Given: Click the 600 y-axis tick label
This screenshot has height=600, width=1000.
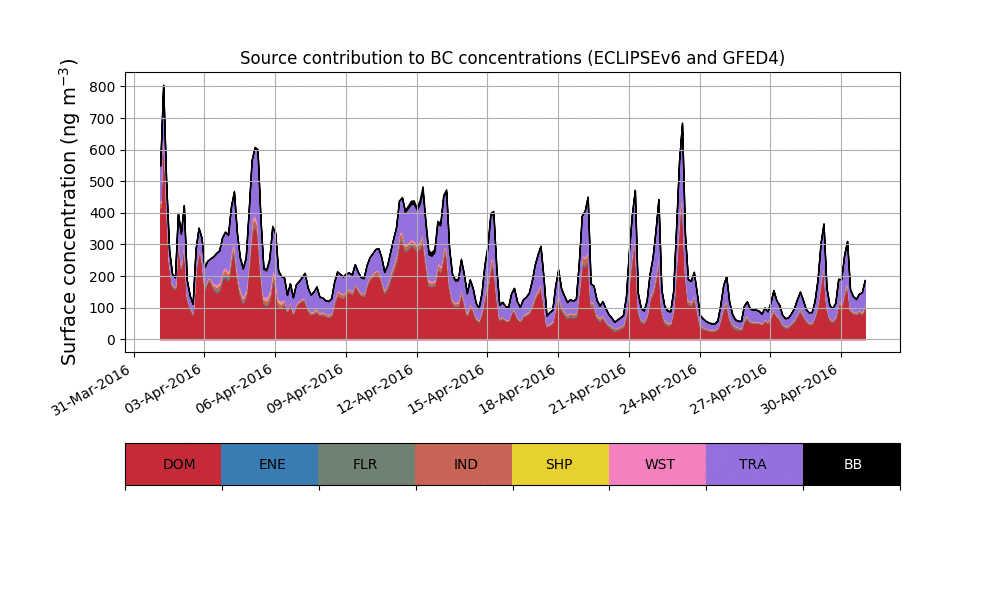Looking at the screenshot, I should coord(102,150).
